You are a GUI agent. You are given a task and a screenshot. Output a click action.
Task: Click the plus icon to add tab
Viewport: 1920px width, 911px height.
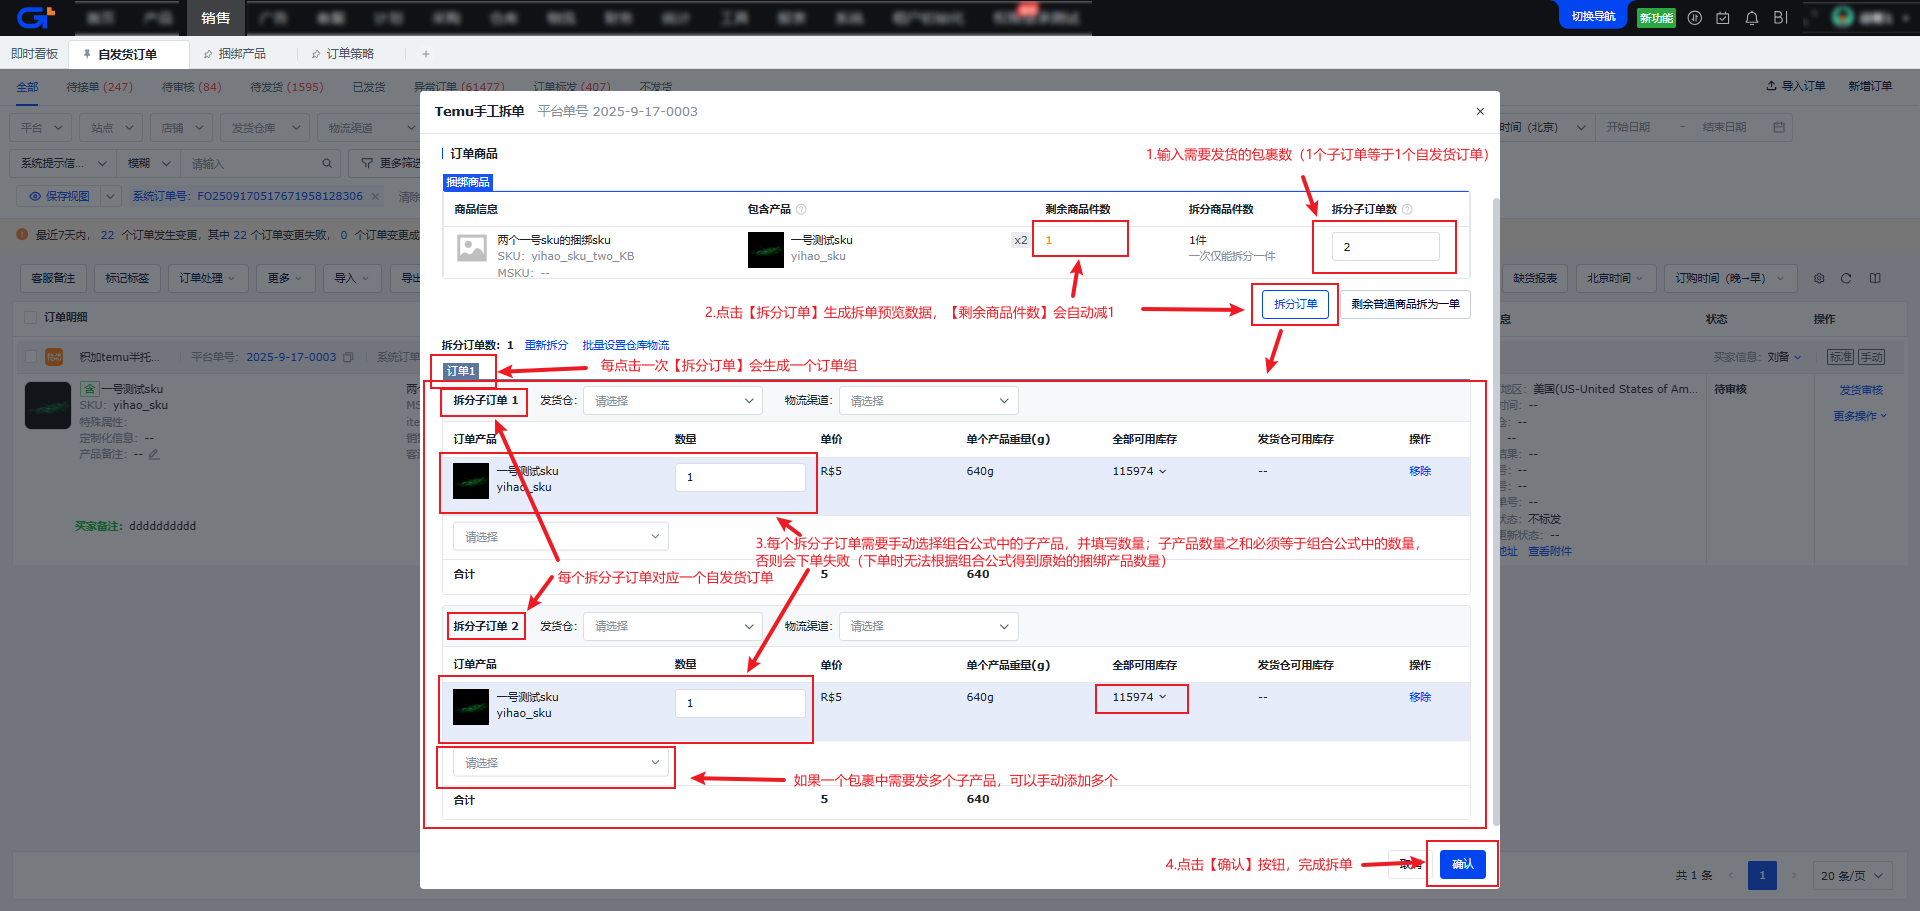426,54
